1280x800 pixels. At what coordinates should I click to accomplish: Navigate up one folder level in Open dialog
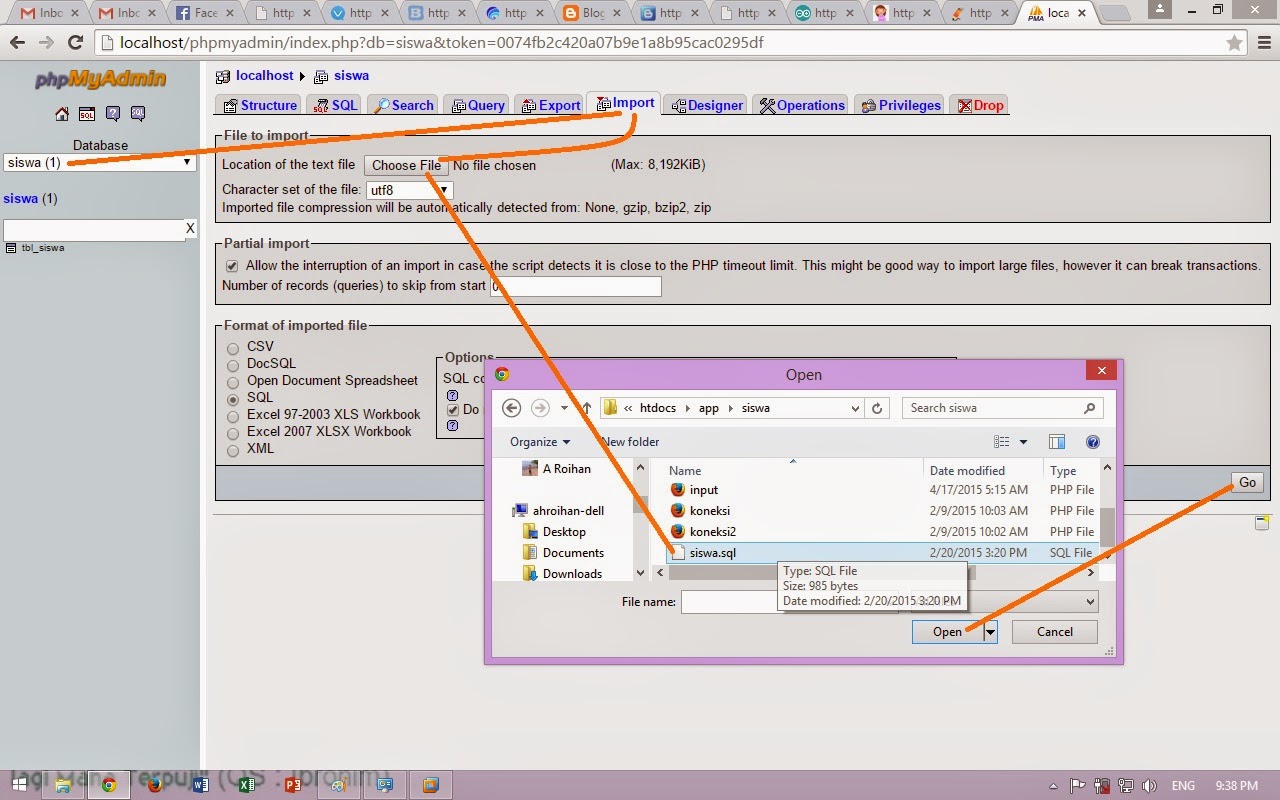point(586,407)
